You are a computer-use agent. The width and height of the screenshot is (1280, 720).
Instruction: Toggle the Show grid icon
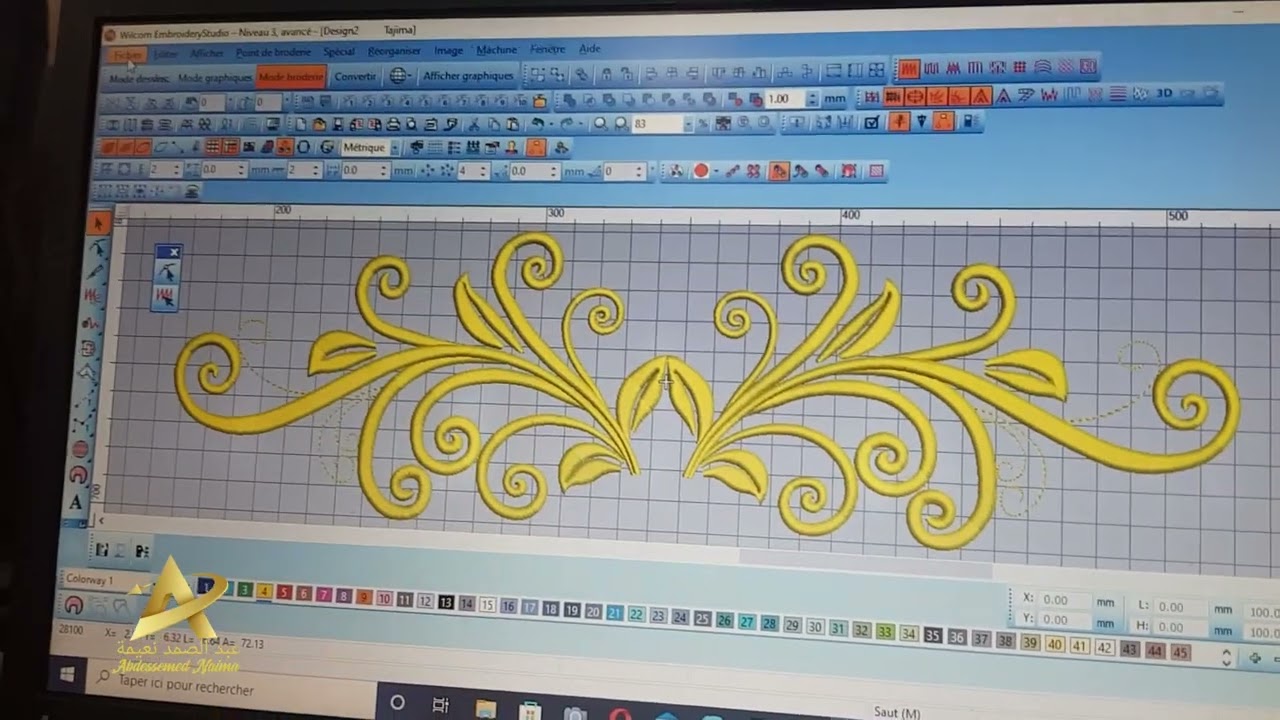212,146
